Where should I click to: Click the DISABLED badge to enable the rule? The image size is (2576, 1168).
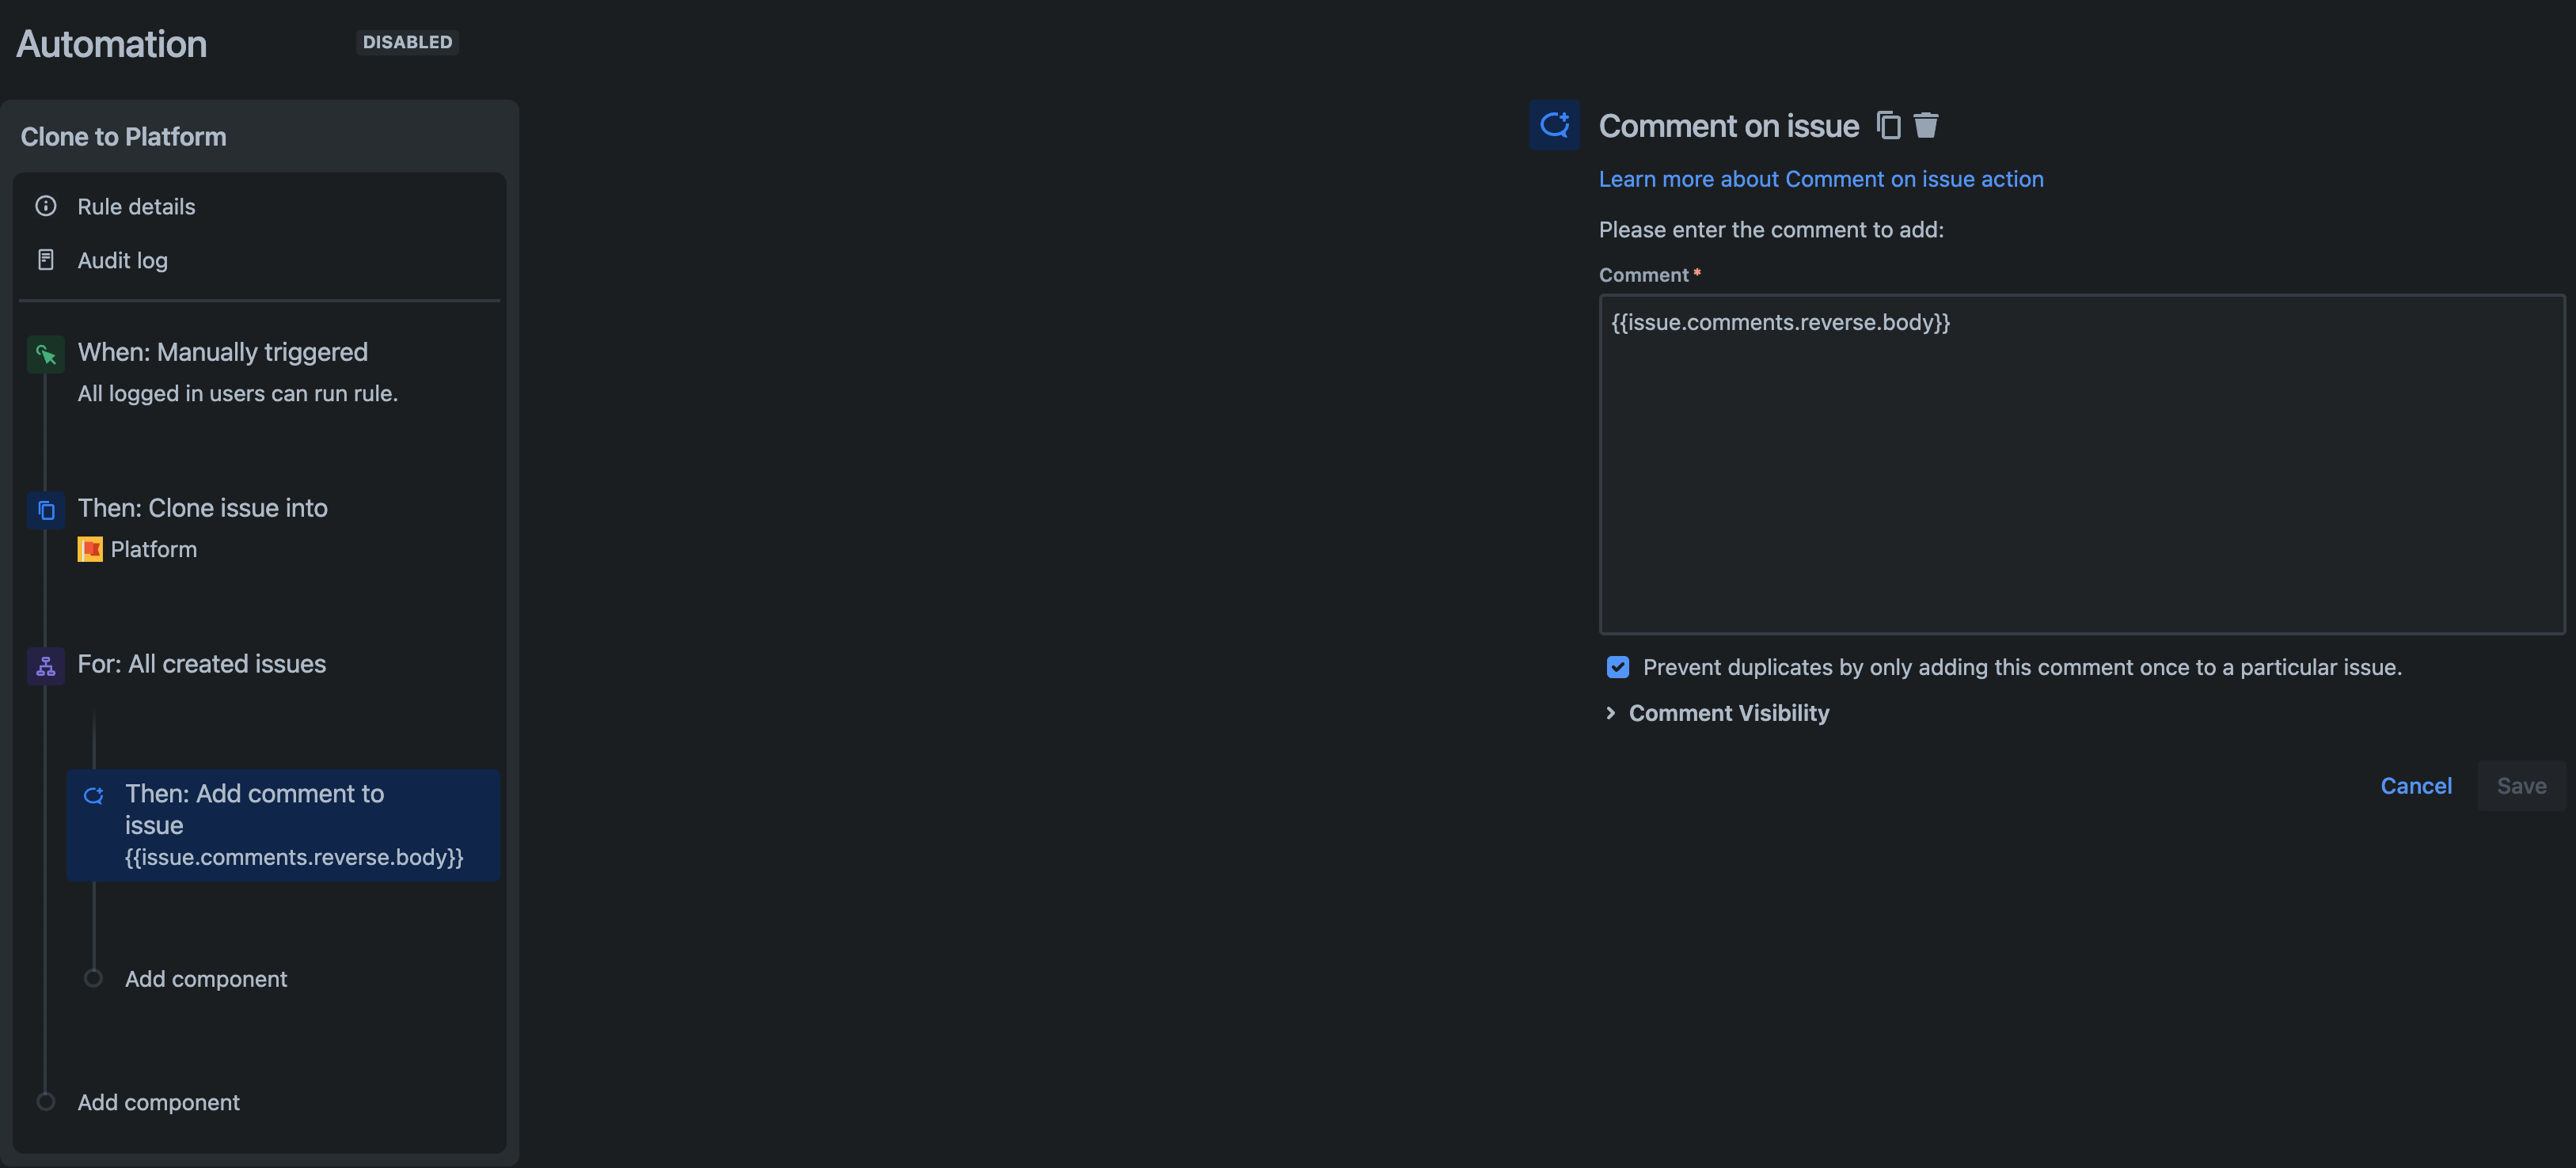coord(407,42)
